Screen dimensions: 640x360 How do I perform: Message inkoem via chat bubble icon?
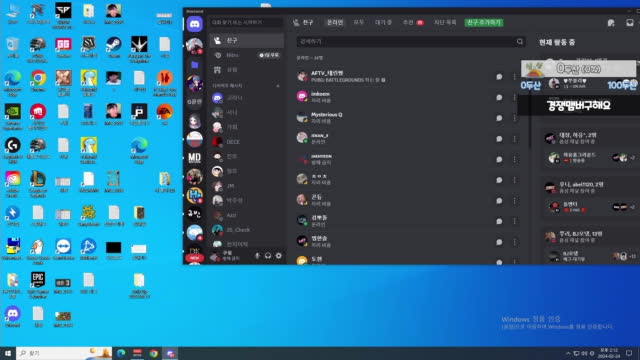pyautogui.click(x=499, y=98)
